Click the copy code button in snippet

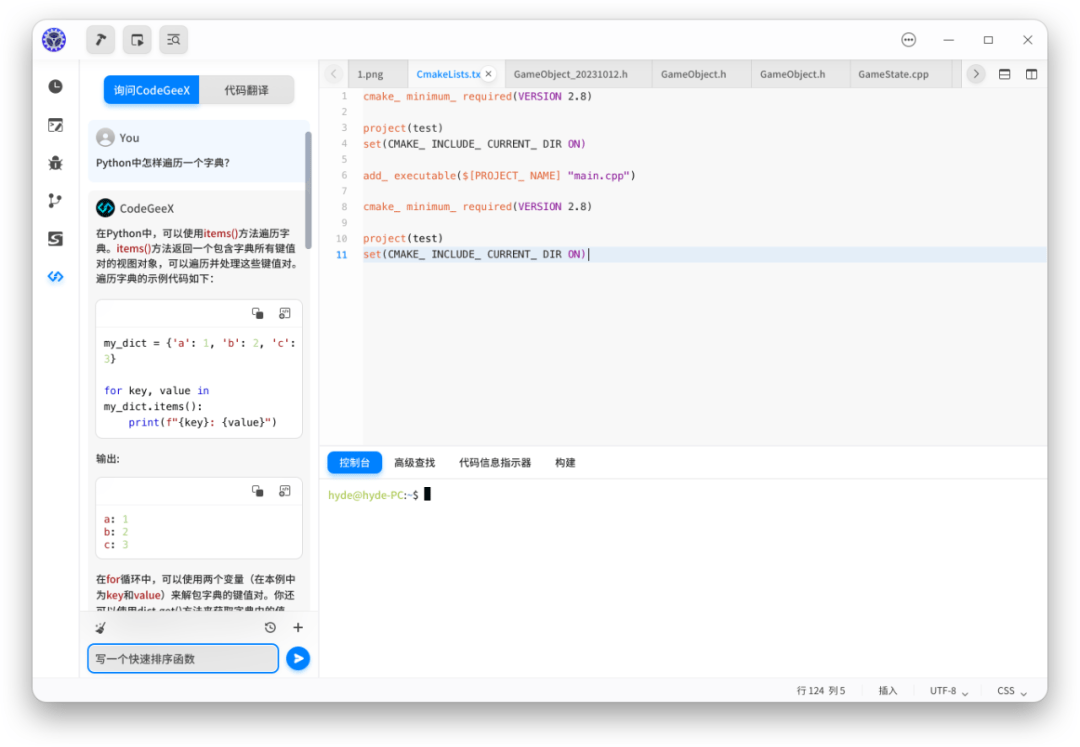point(257,313)
